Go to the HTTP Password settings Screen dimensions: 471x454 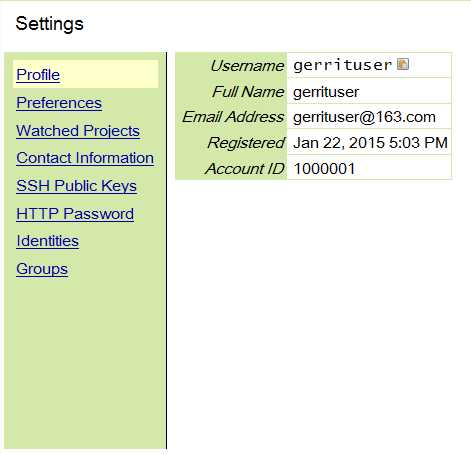(75, 214)
